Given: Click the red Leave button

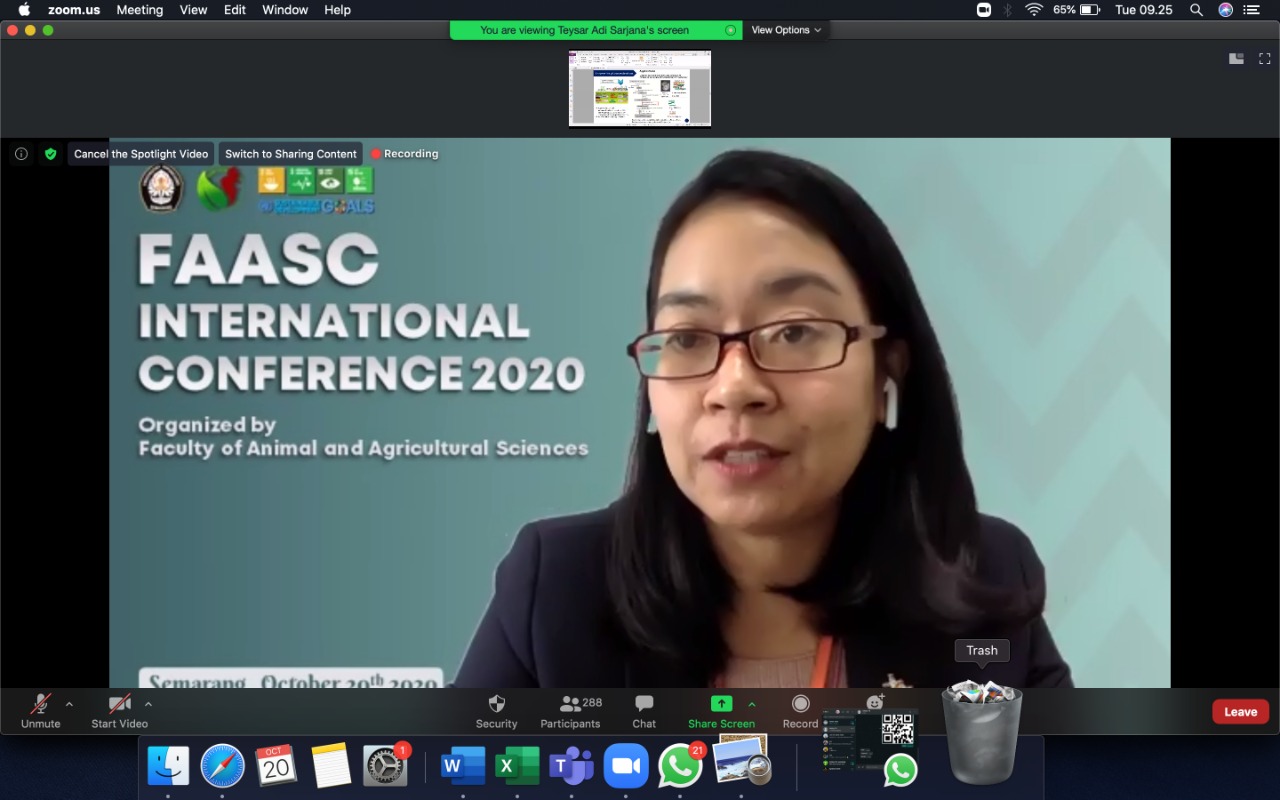Looking at the screenshot, I should point(1240,711).
